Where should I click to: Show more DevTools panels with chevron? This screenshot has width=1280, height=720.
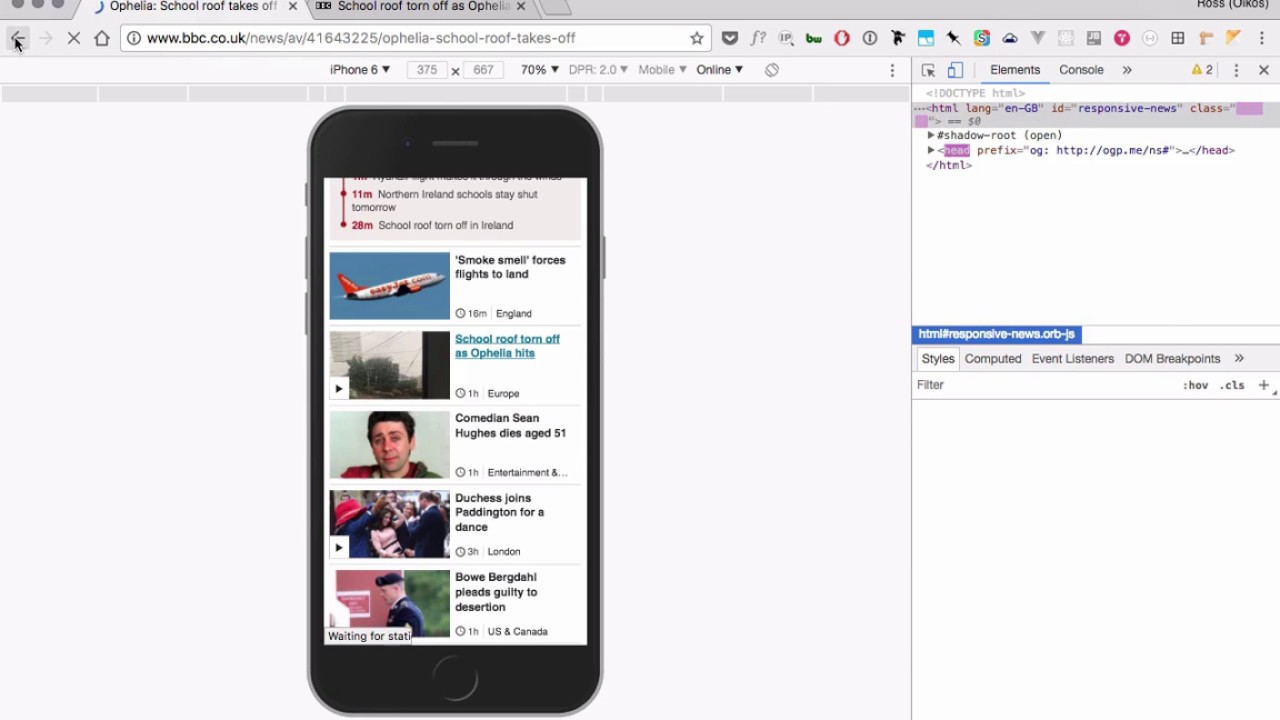point(1127,70)
